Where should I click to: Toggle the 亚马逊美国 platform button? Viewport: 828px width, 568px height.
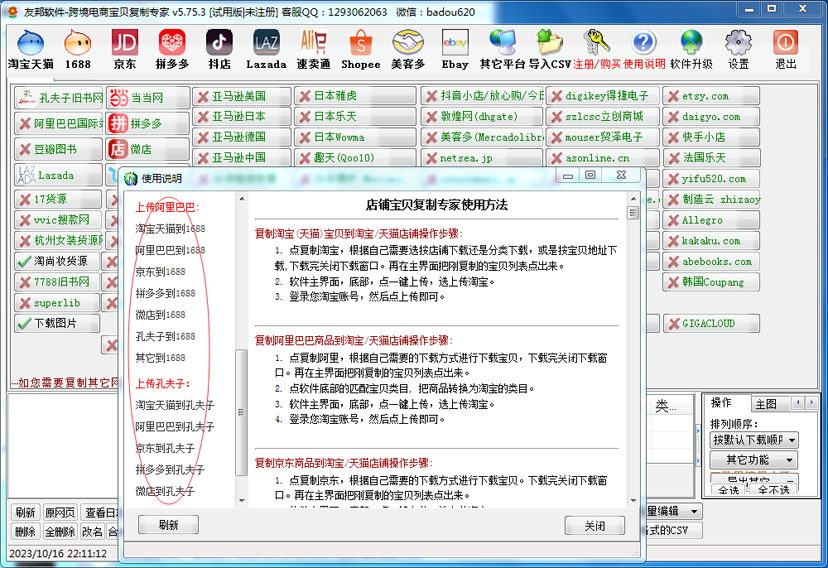[240, 96]
